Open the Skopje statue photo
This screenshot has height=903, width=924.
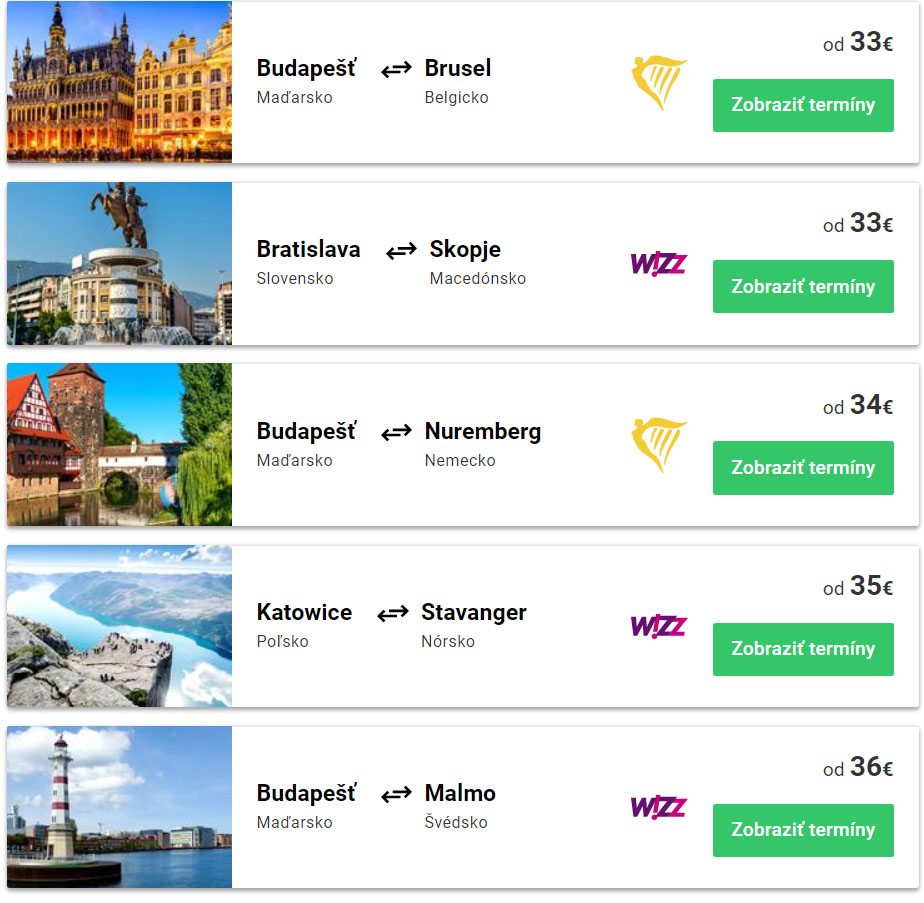tap(119, 264)
